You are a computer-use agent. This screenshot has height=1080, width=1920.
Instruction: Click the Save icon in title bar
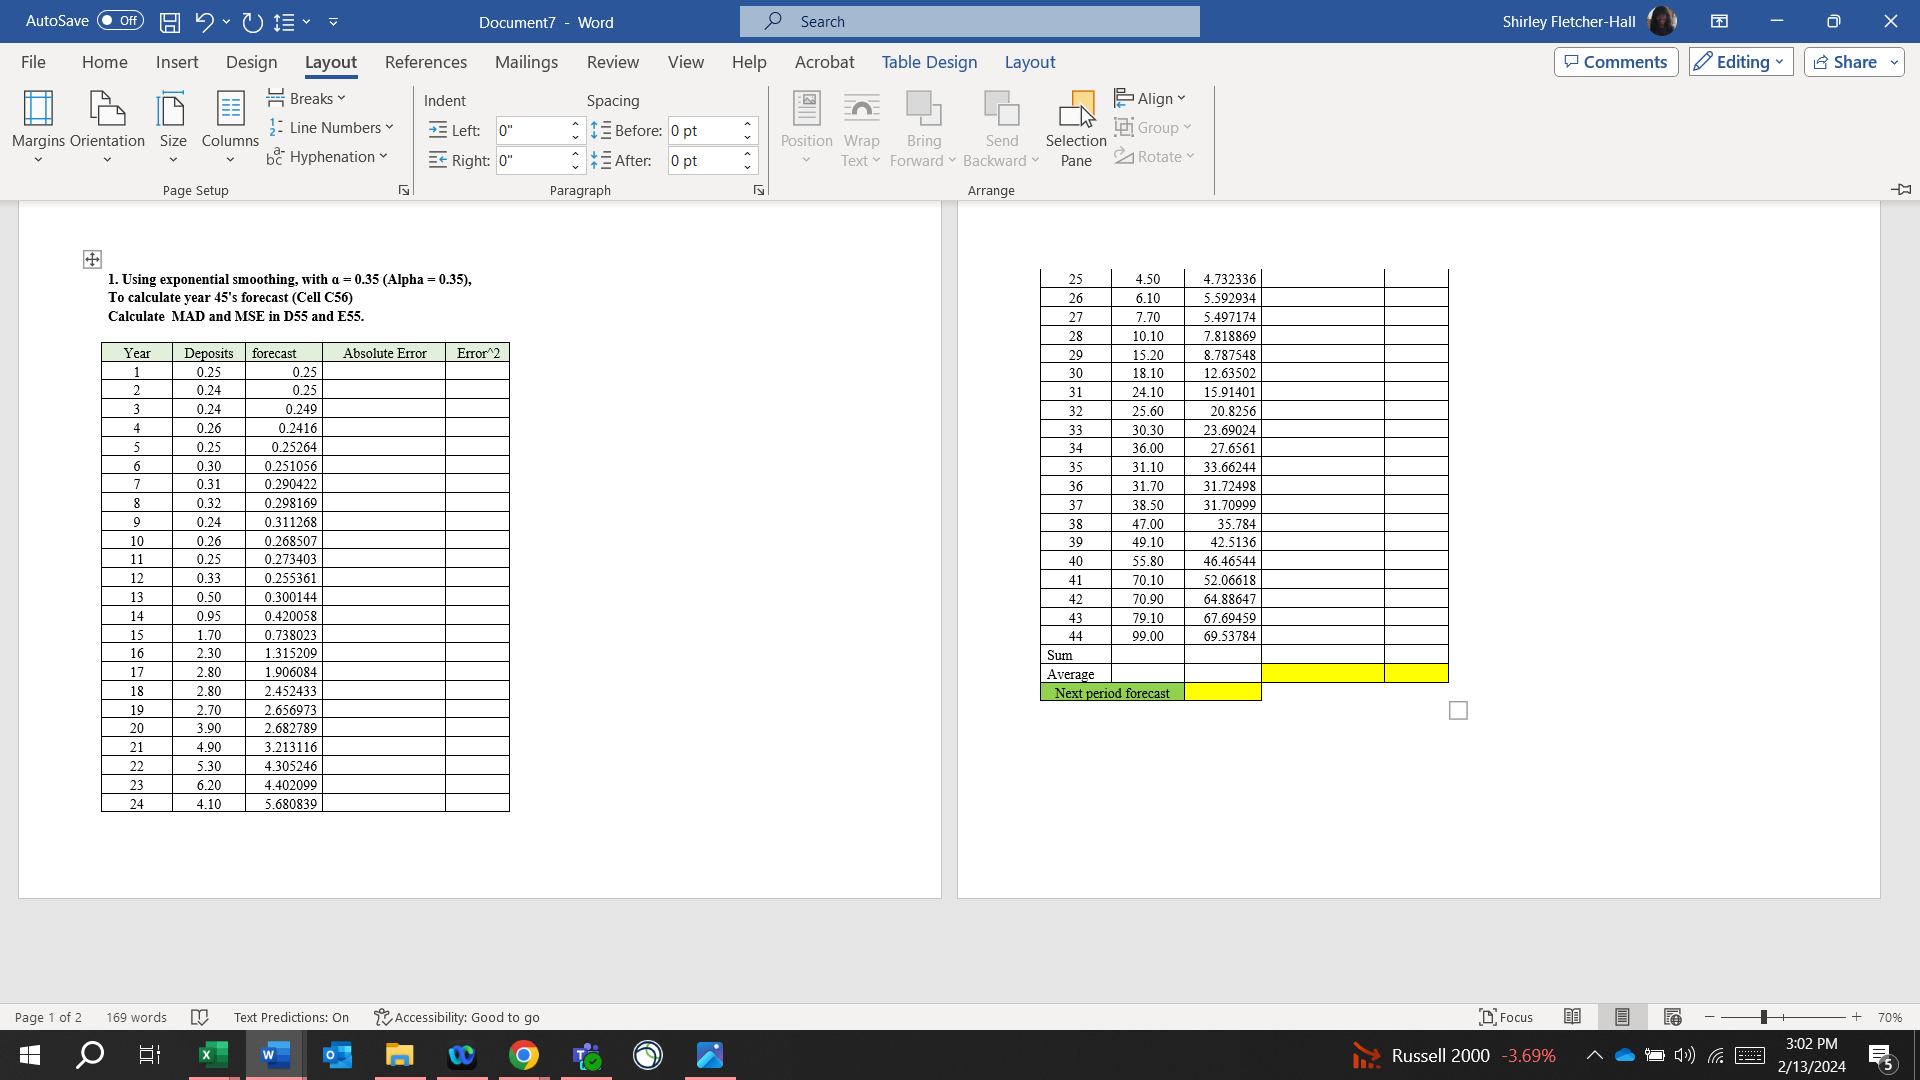[170, 21]
